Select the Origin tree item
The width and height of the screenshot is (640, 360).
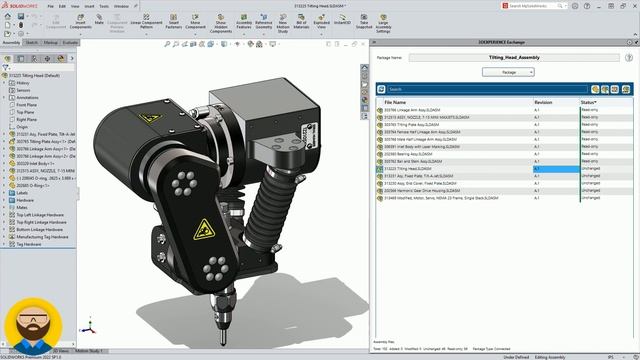22,127
